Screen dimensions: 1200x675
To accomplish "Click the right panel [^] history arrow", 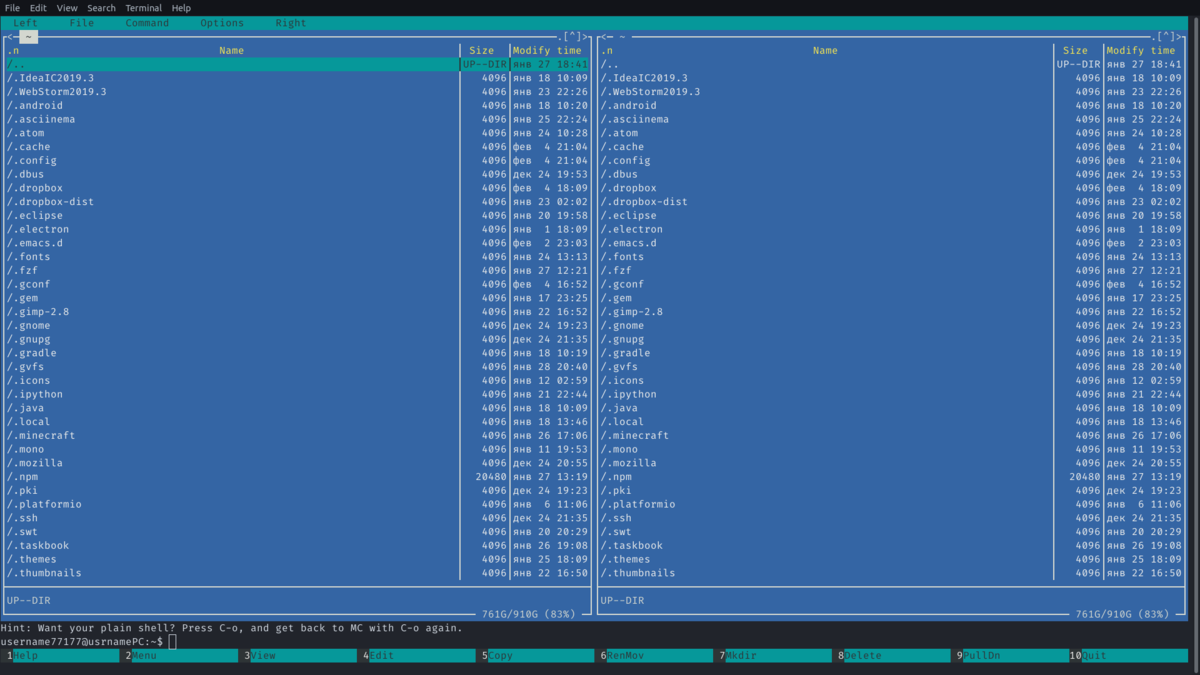I will click(1166, 37).
